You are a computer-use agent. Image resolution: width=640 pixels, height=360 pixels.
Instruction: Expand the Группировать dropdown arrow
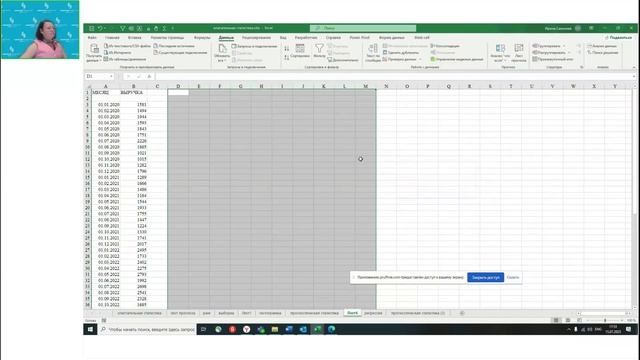[564, 46]
